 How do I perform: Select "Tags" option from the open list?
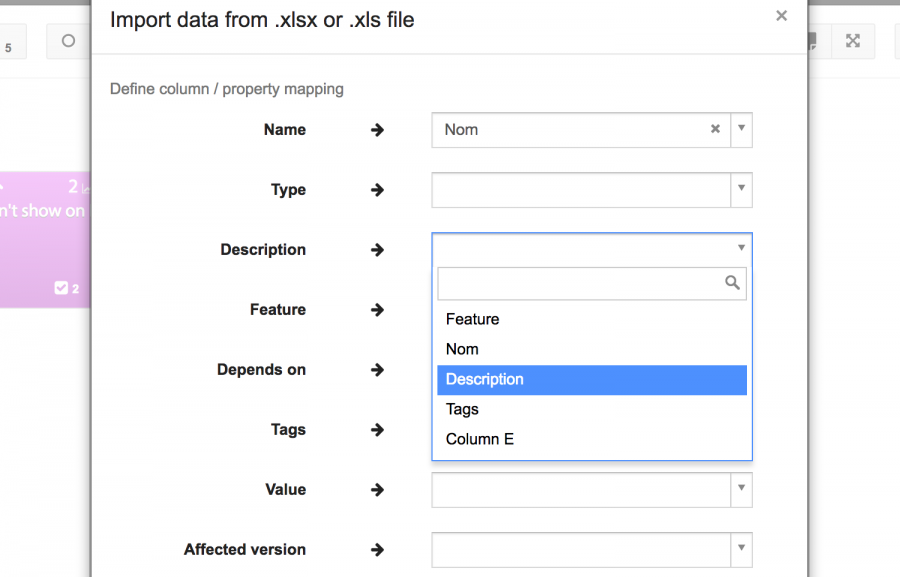click(x=461, y=409)
